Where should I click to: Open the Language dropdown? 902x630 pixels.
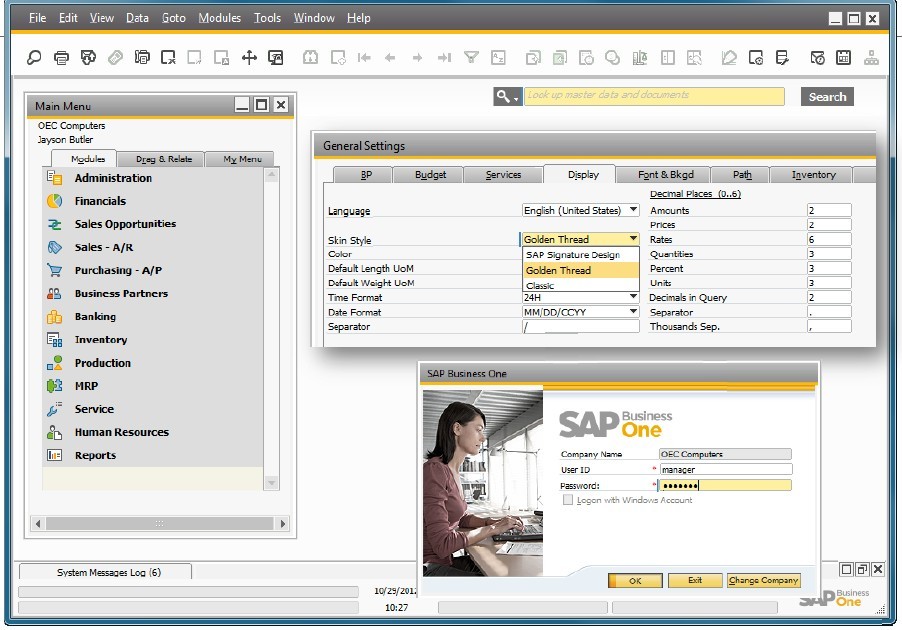[633, 210]
